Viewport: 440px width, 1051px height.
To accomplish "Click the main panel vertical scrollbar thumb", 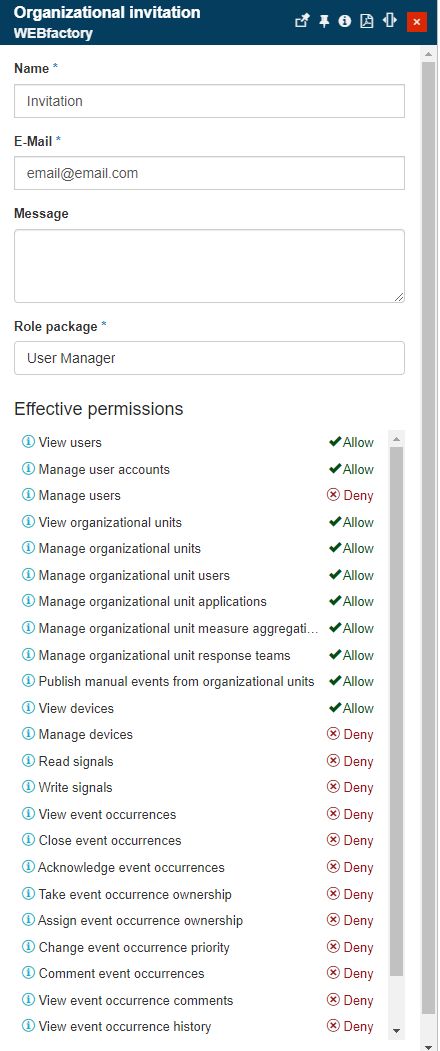I will click(x=428, y=536).
